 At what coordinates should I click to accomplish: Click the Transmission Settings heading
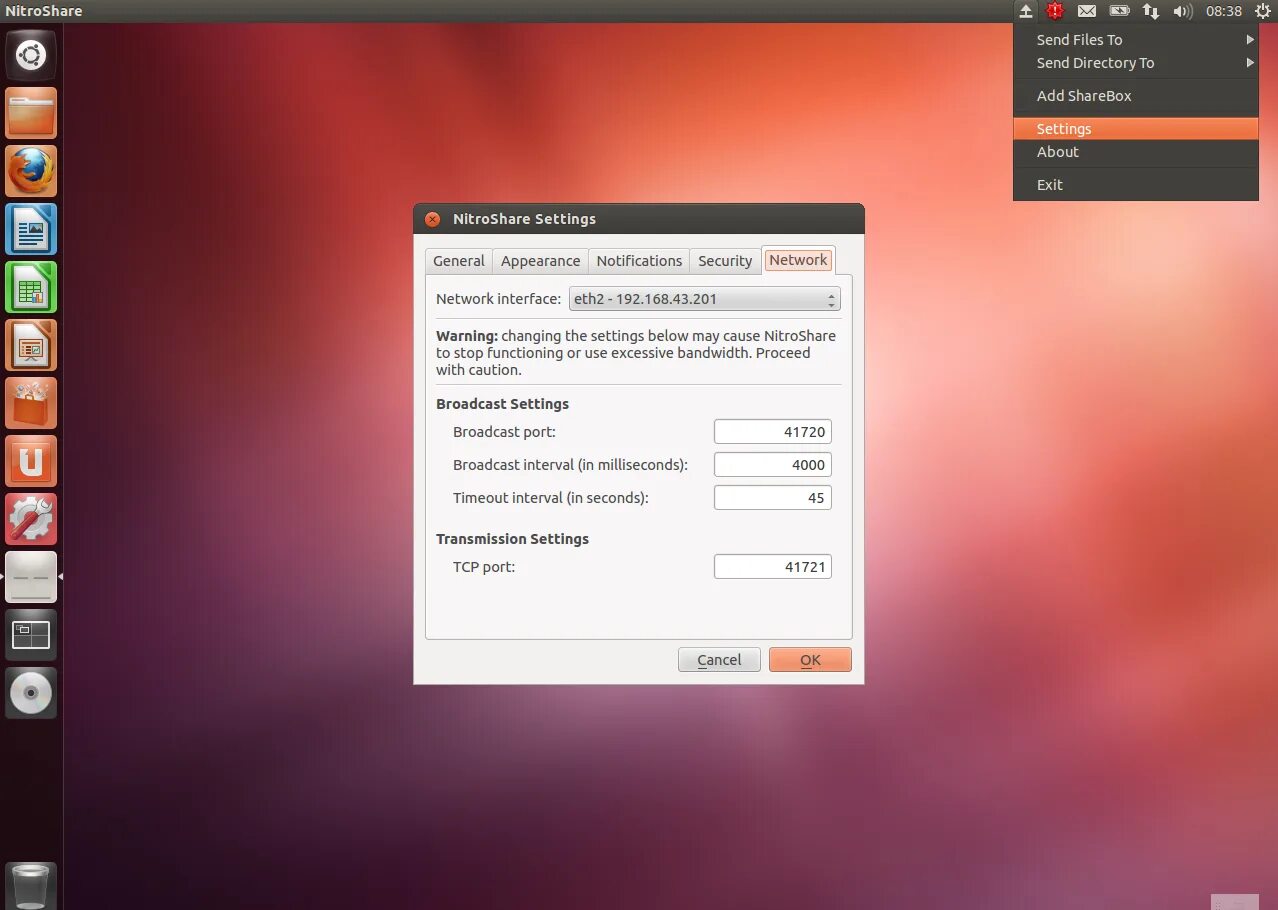512,539
